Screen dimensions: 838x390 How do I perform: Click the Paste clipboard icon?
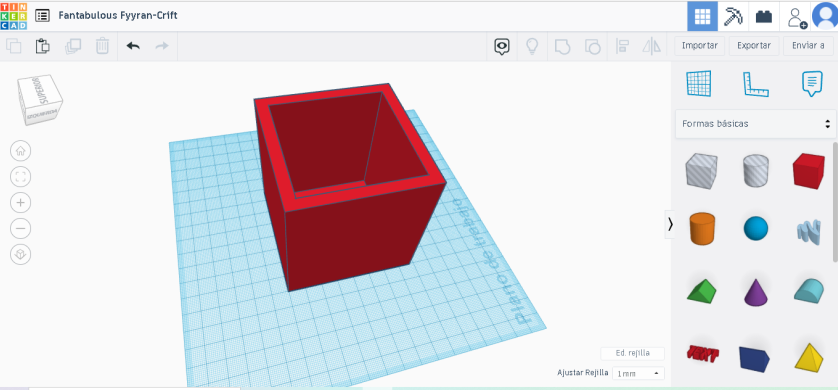point(43,46)
